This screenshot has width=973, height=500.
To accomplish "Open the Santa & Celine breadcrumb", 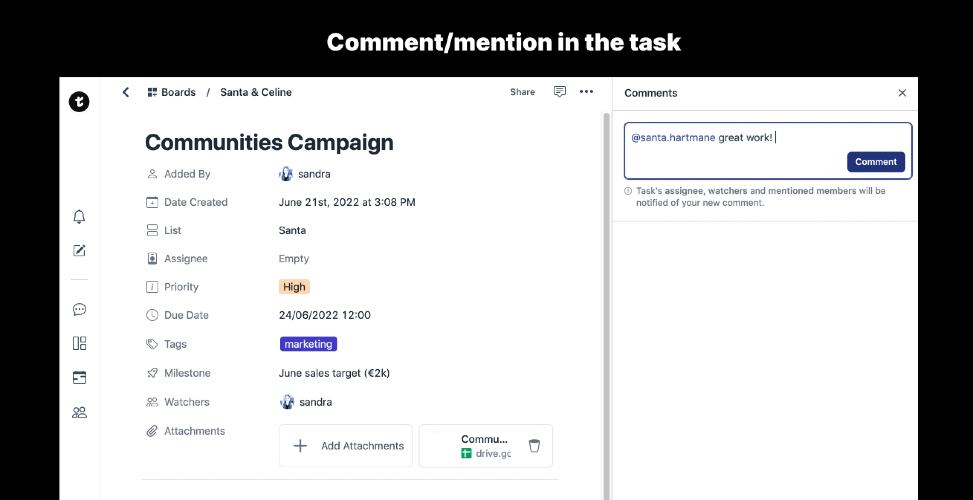I will point(256,92).
